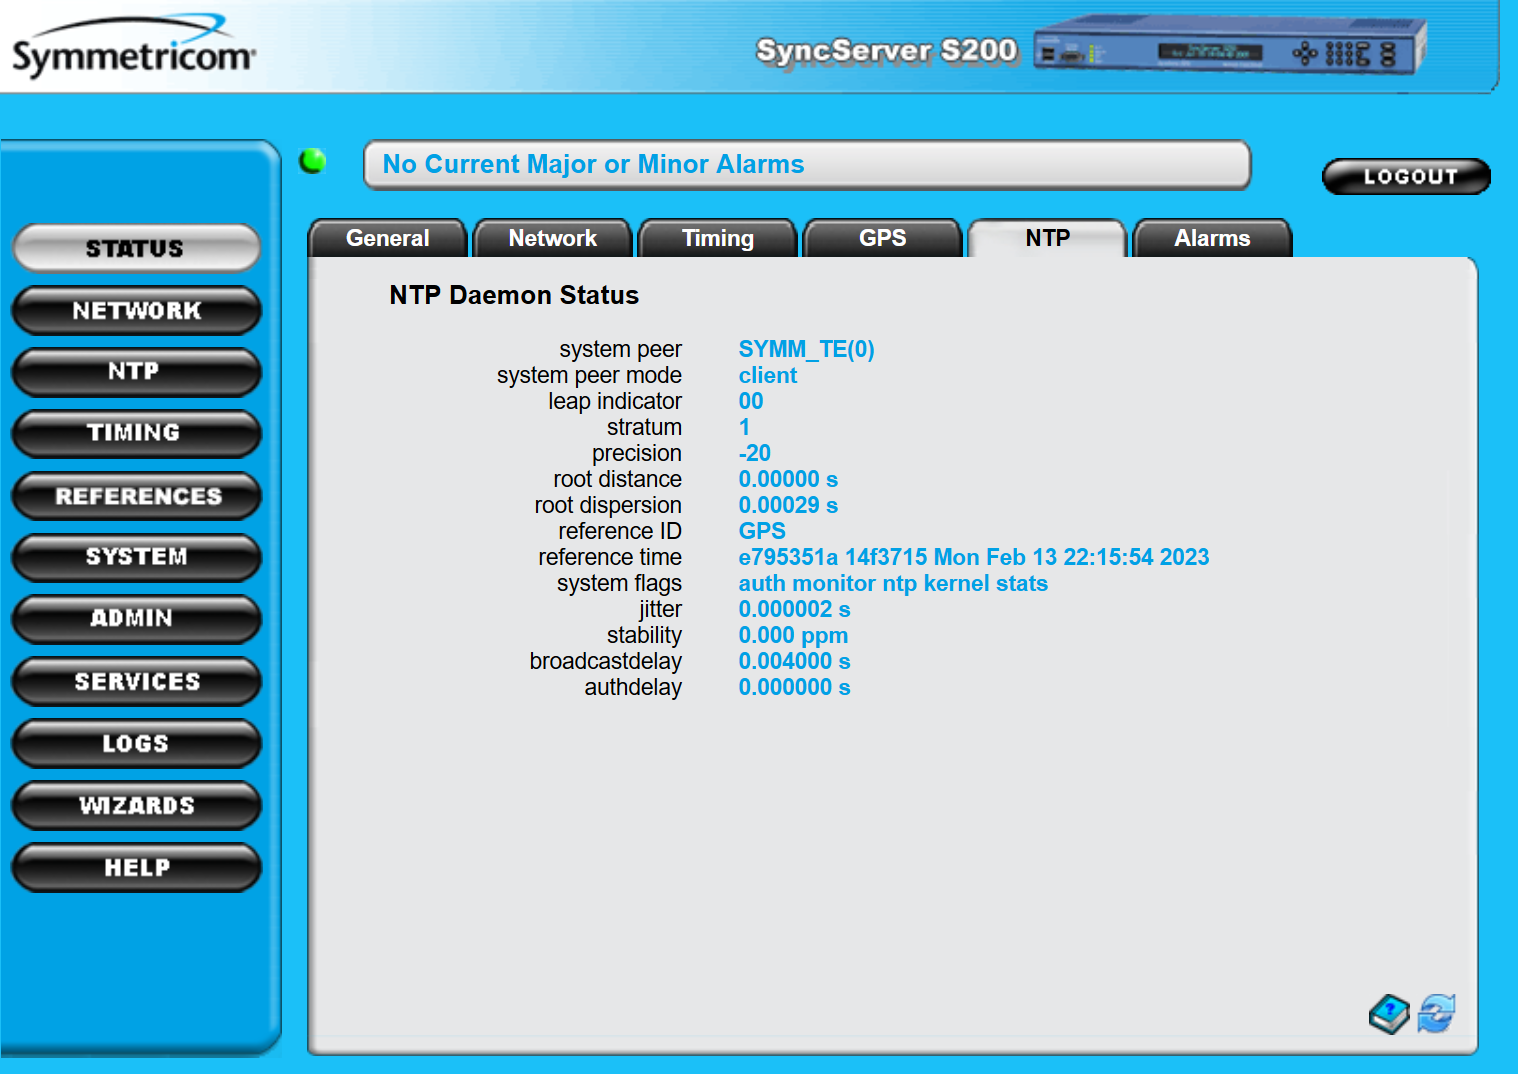The height and width of the screenshot is (1074, 1518).
Task: Open the STATUS sidebar section
Action: 136,248
